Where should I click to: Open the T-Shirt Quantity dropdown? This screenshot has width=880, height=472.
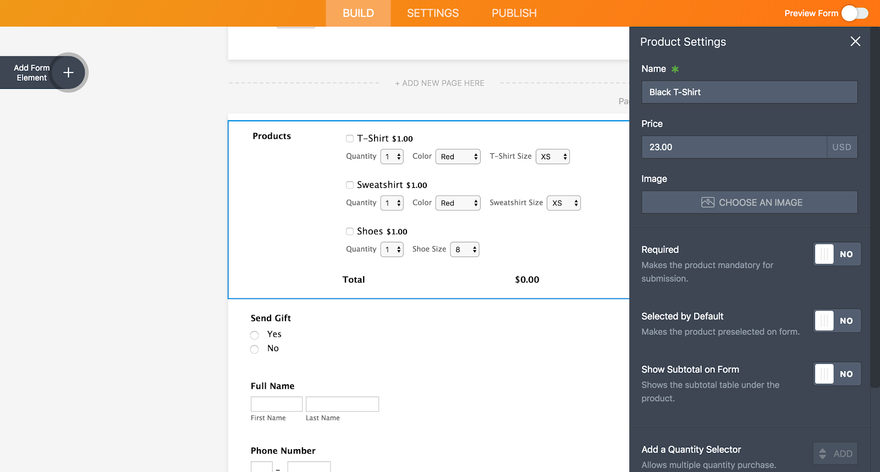[x=392, y=157]
